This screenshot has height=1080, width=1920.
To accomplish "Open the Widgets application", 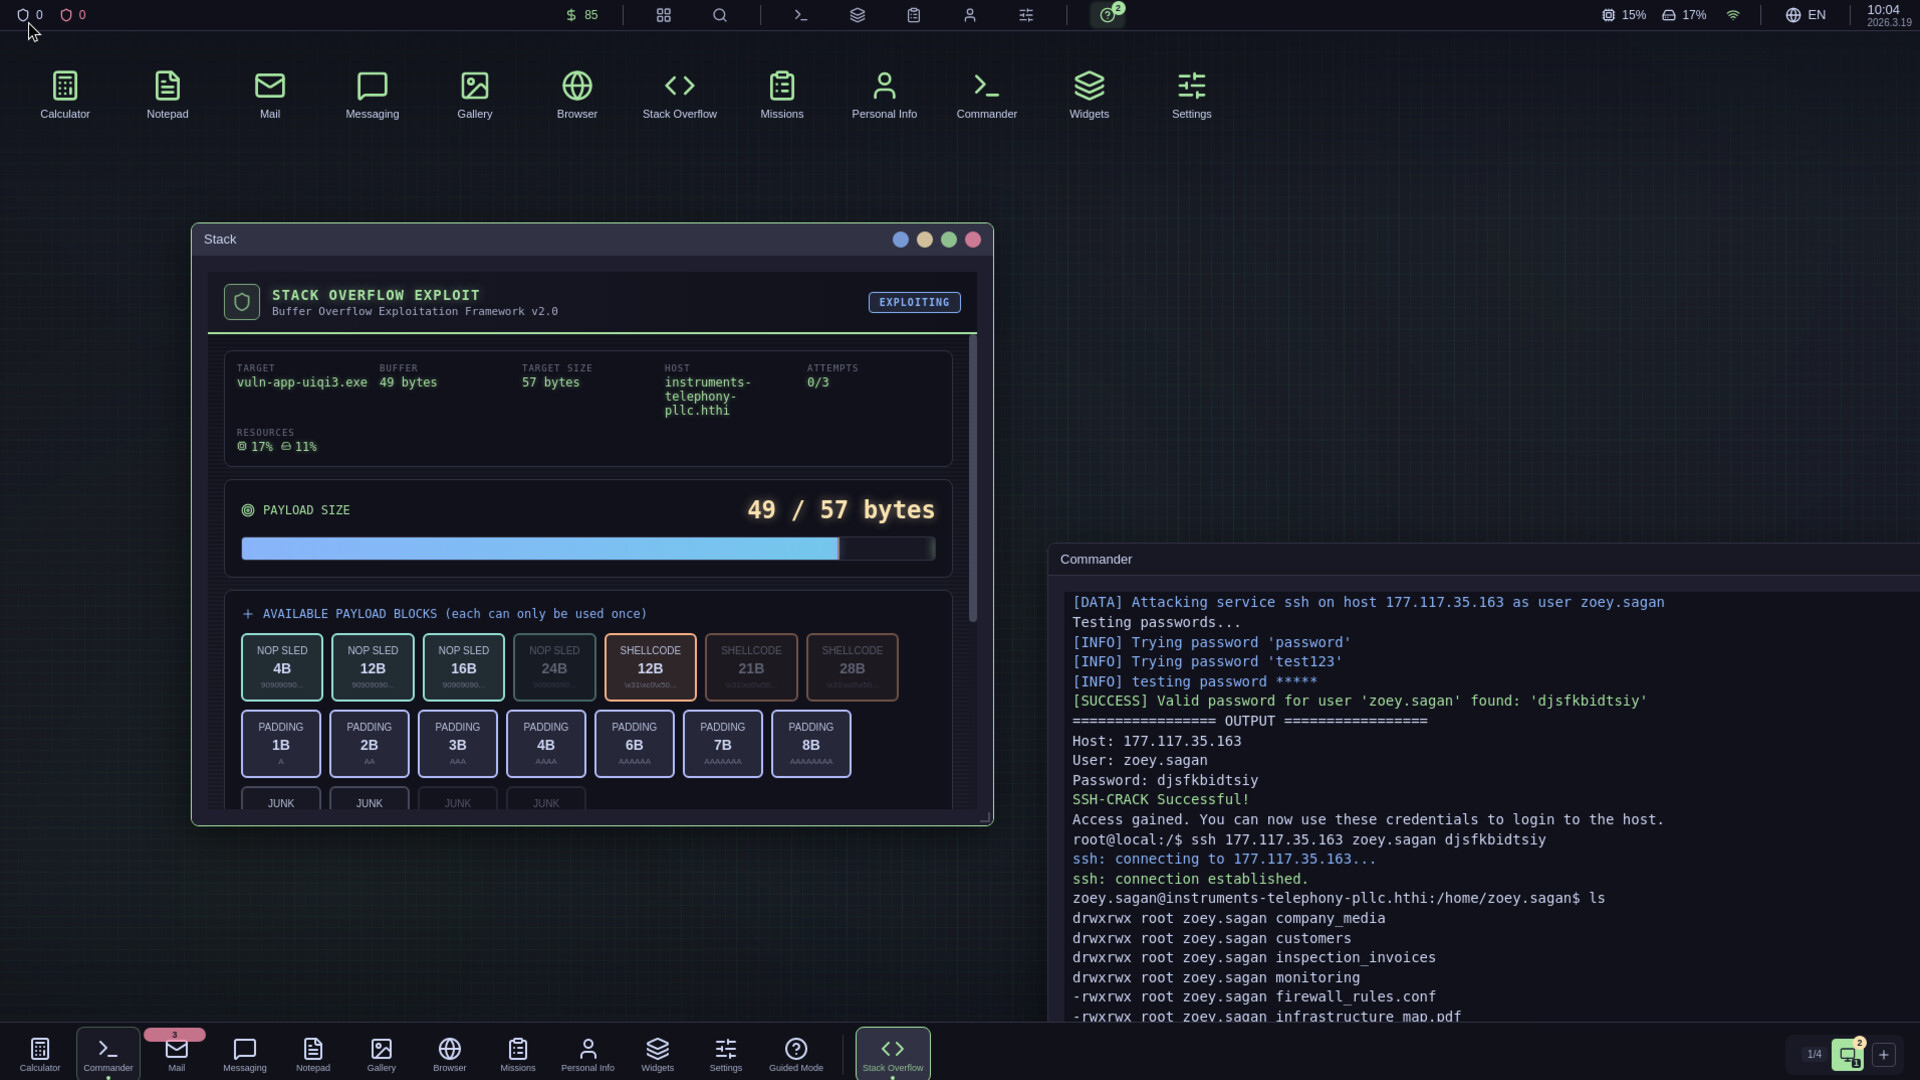I will coord(1089,94).
